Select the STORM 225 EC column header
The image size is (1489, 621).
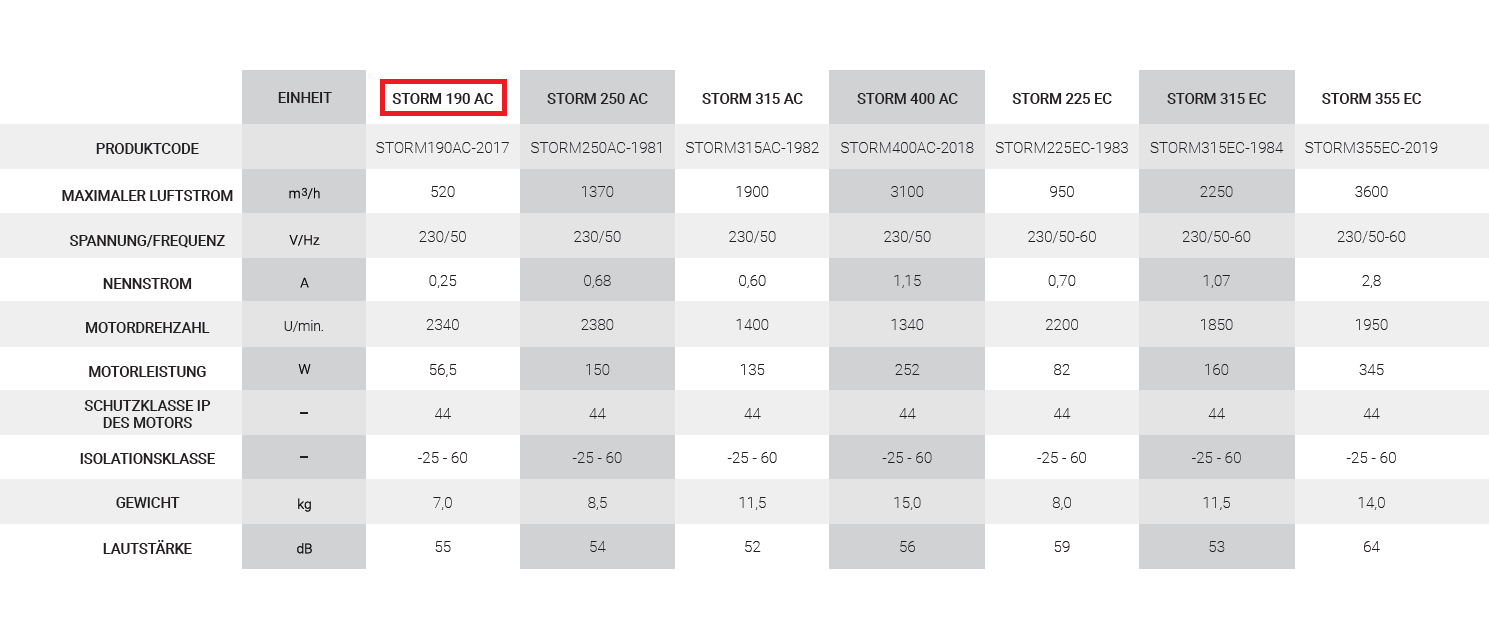[1062, 98]
